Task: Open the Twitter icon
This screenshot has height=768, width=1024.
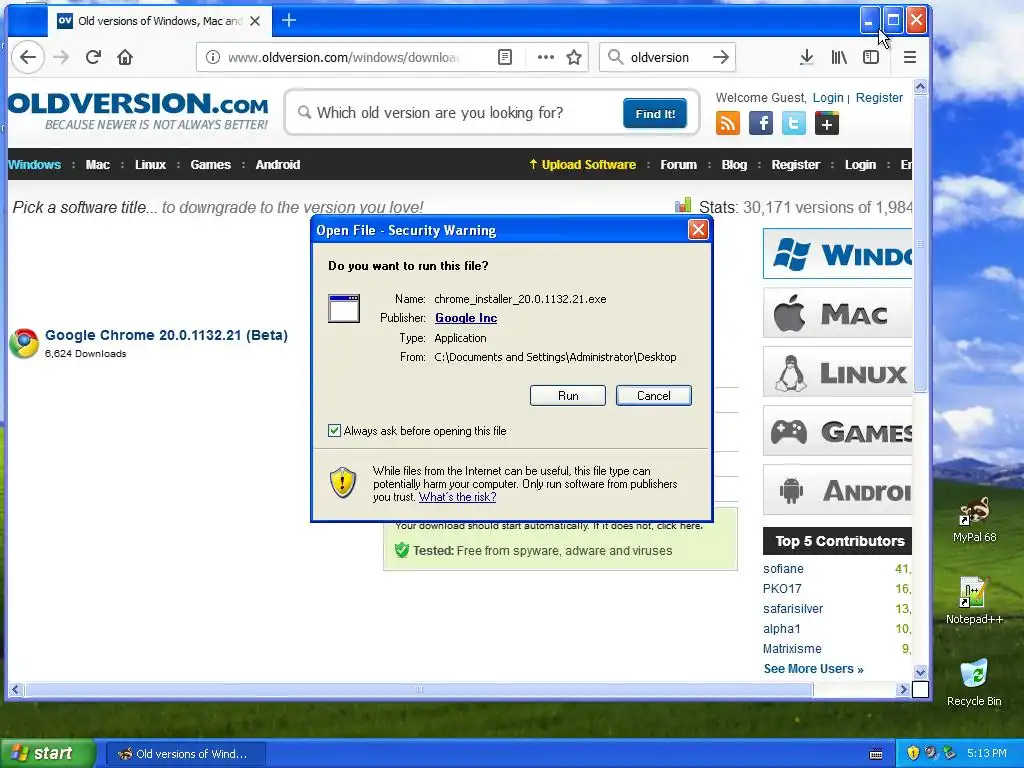Action: coord(793,123)
